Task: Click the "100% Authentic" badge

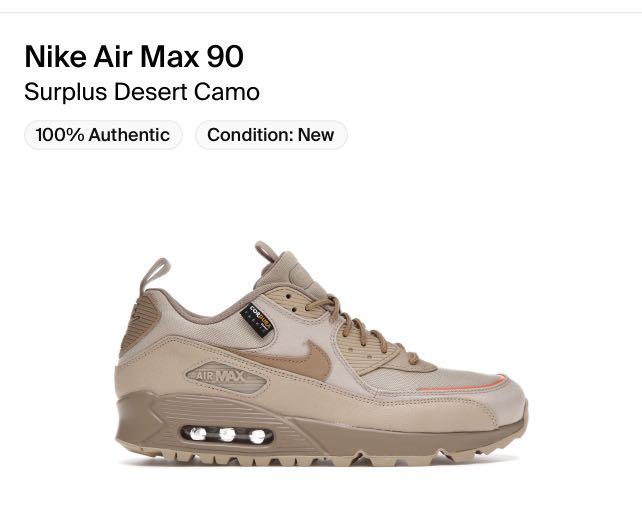Action: coord(103,135)
